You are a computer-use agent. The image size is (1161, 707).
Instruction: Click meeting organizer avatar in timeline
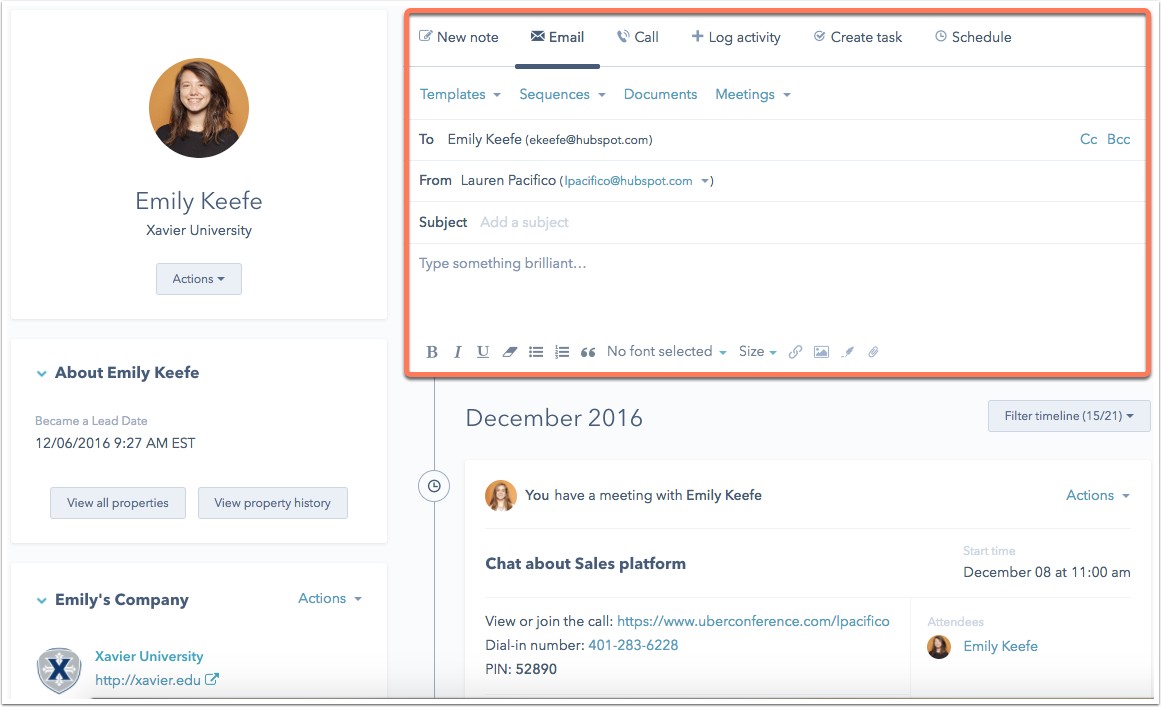(x=501, y=496)
